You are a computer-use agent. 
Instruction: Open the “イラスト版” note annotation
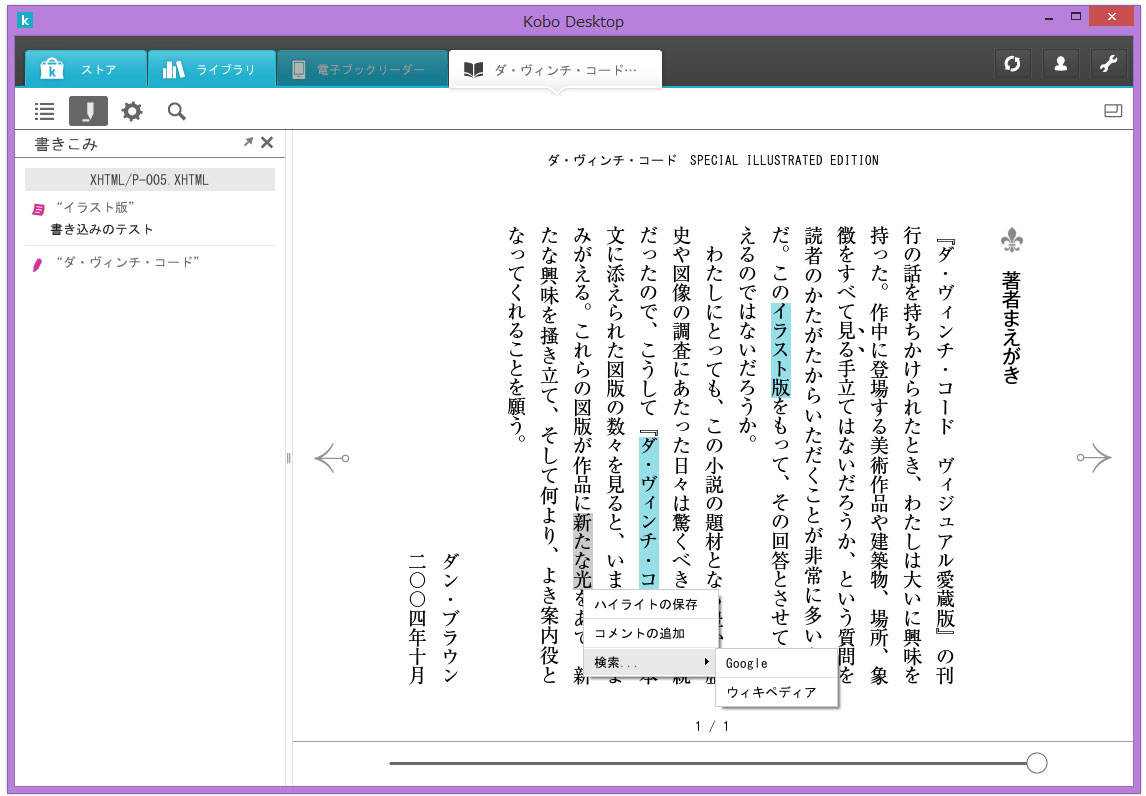[95, 208]
